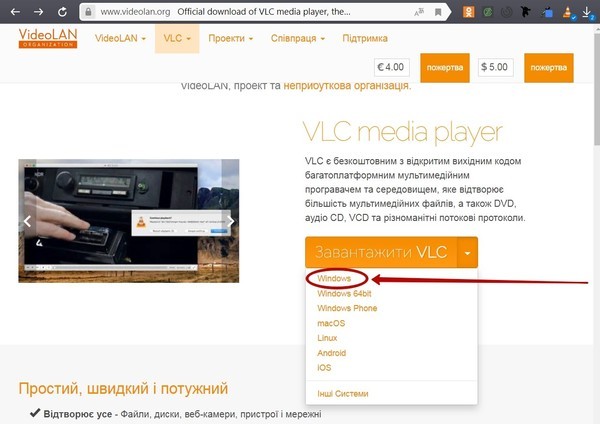
Task: Click the translate page icon
Action: (x=419, y=12)
